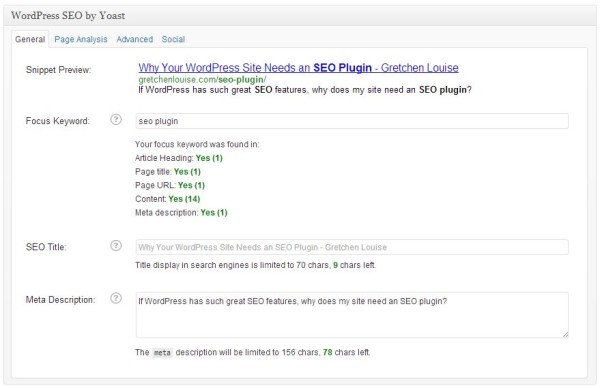The image size is (600, 388).
Task: Click the WordPress SEO by Yoast header
Action: [68, 16]
